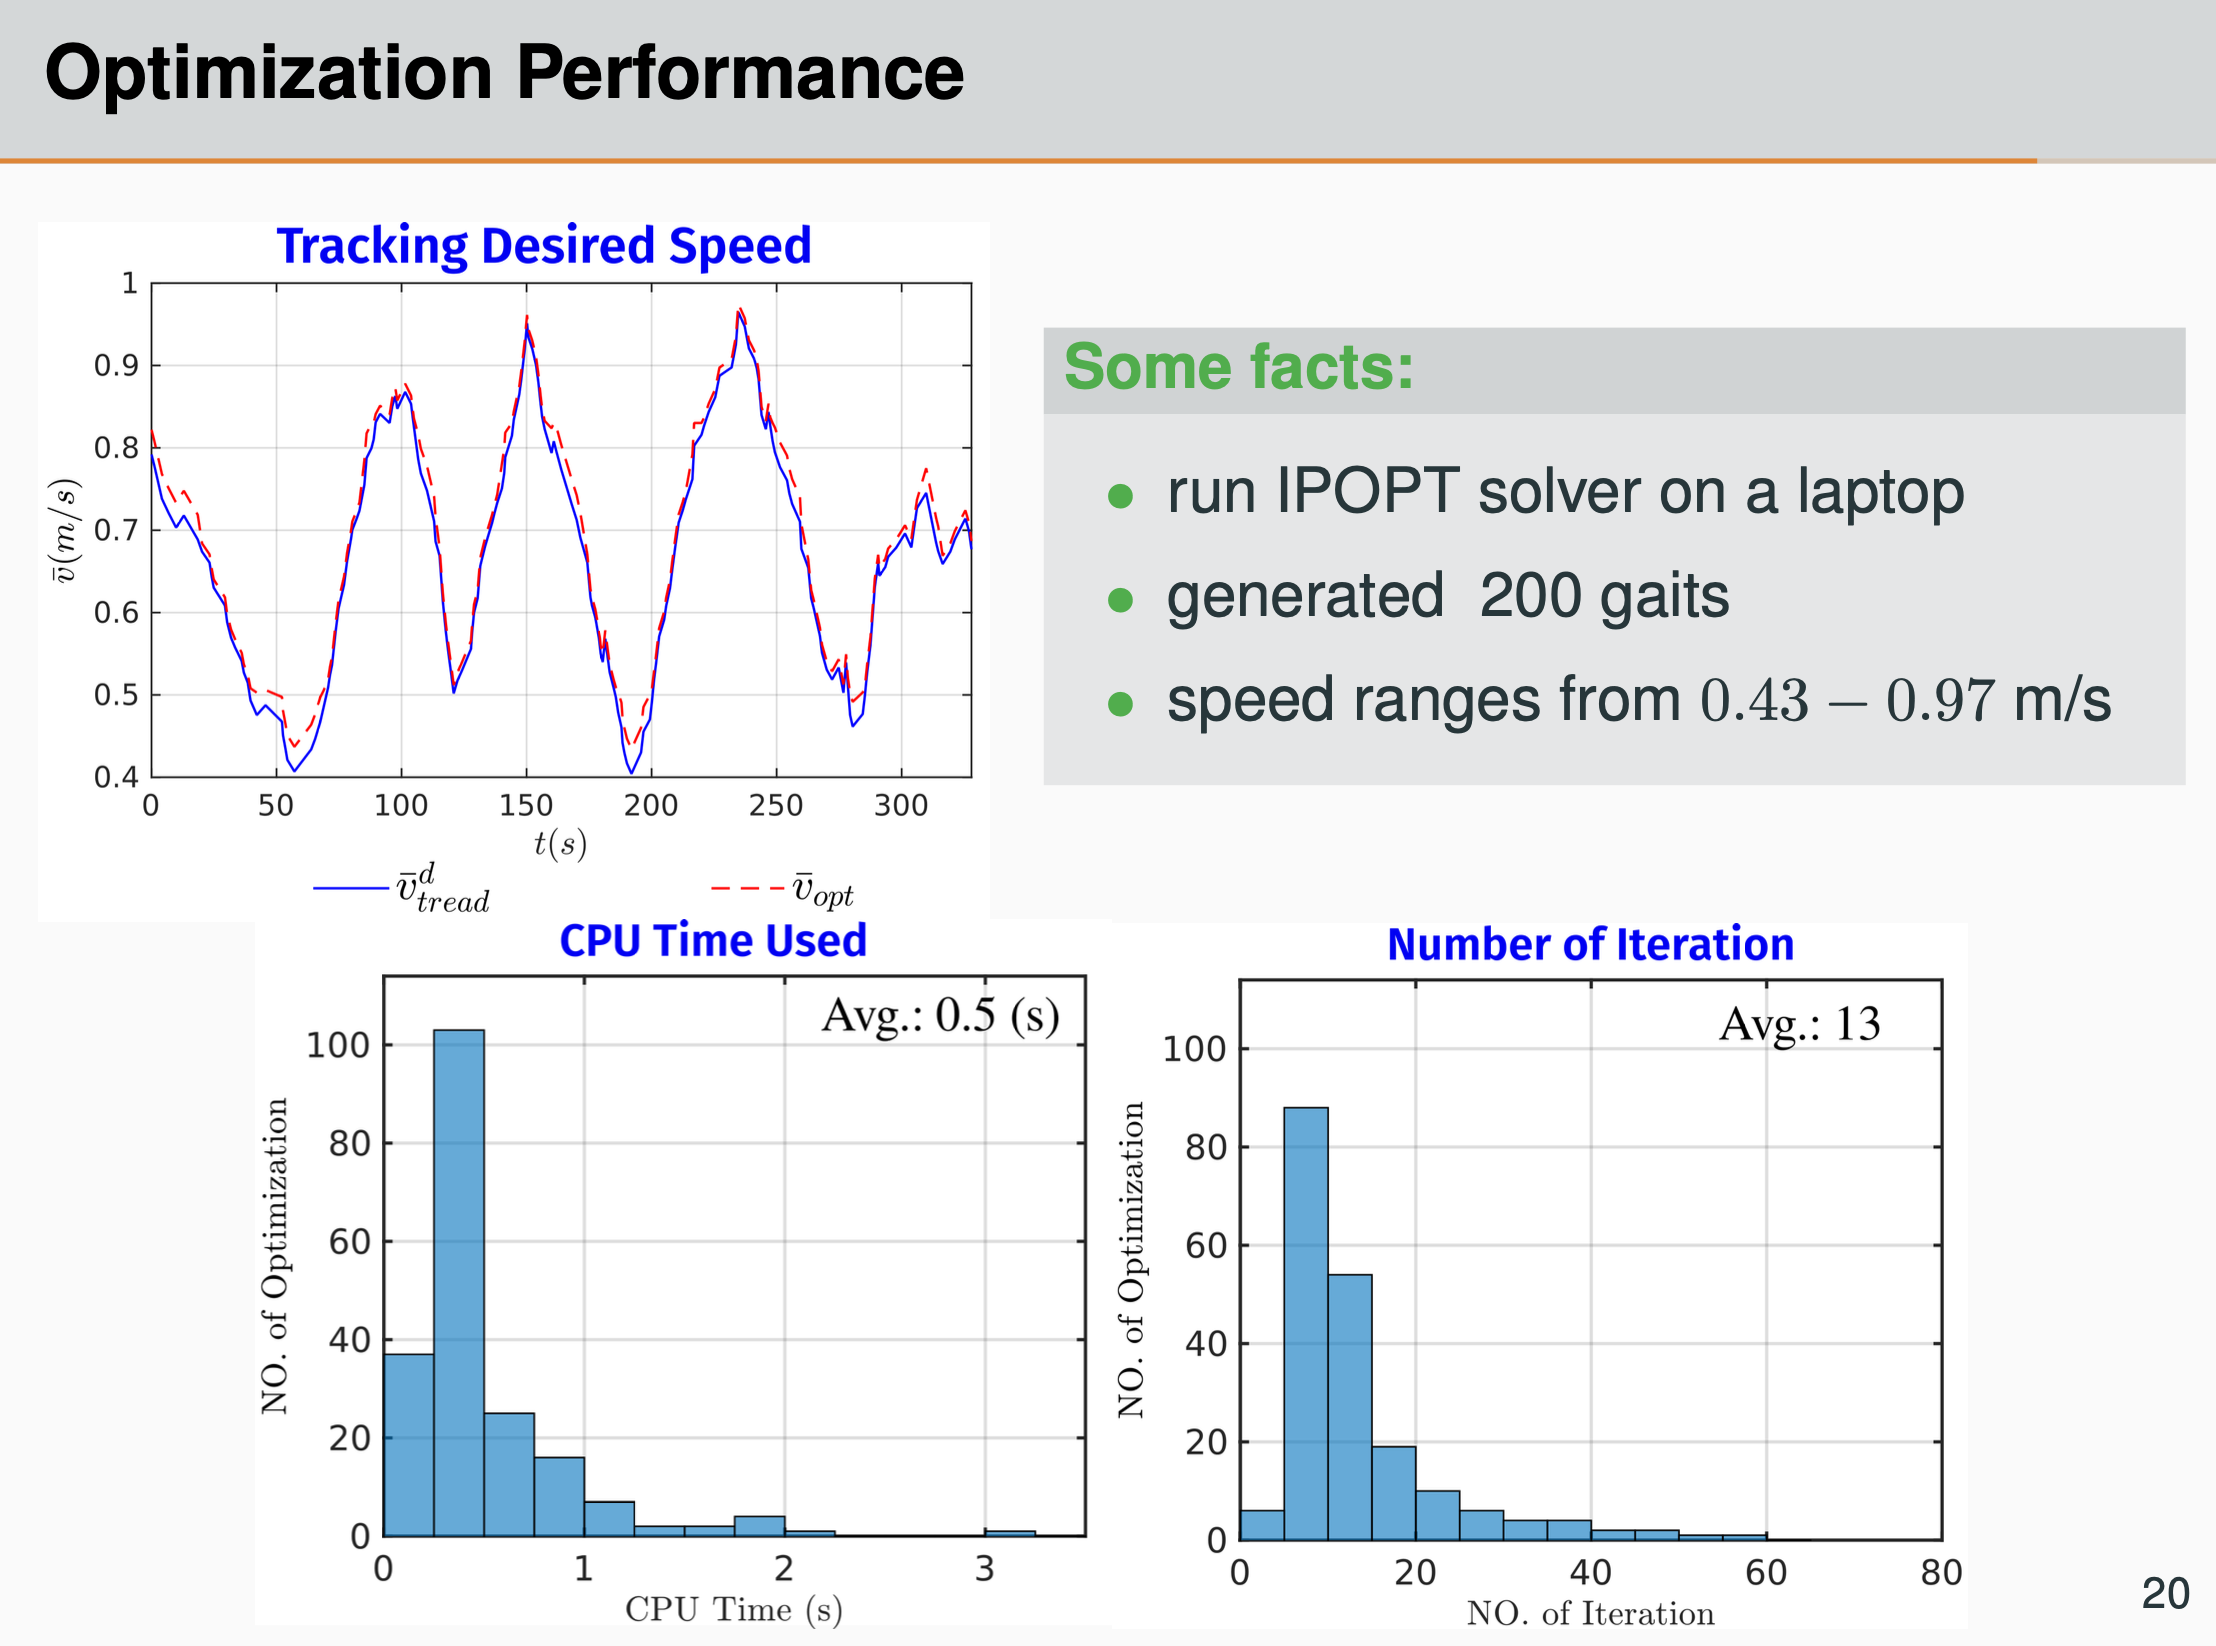Click the Avg.: 0.5 (s) annotation
Screen dimensions: 2216x1646
940,1016
